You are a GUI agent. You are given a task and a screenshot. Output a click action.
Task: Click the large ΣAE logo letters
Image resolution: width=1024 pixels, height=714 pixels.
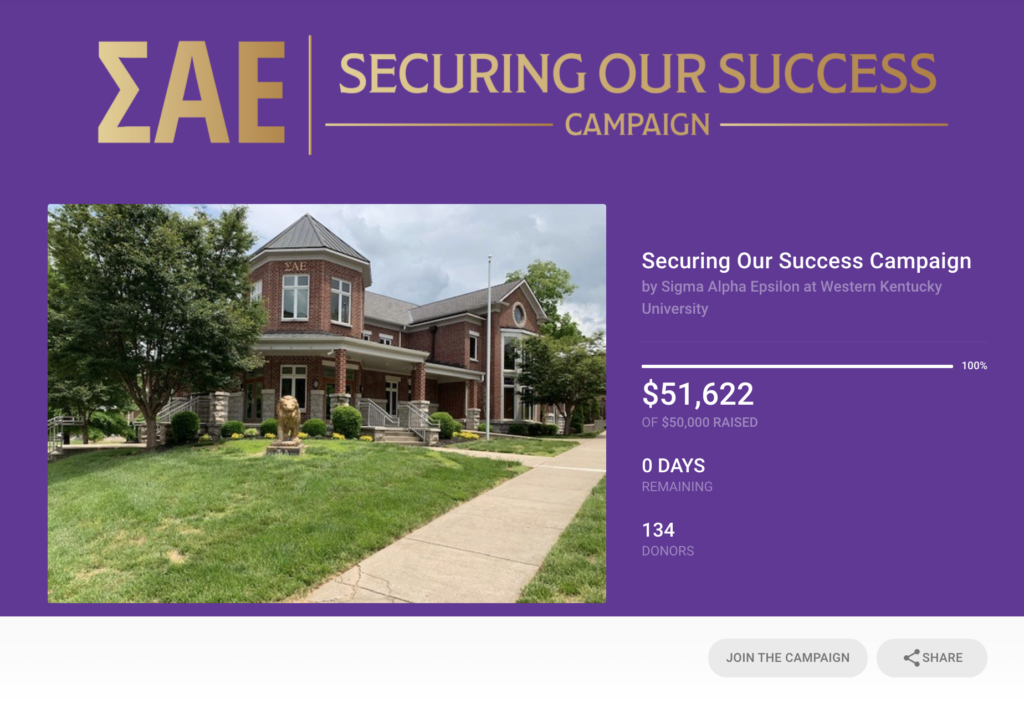(x=191, y=93)
